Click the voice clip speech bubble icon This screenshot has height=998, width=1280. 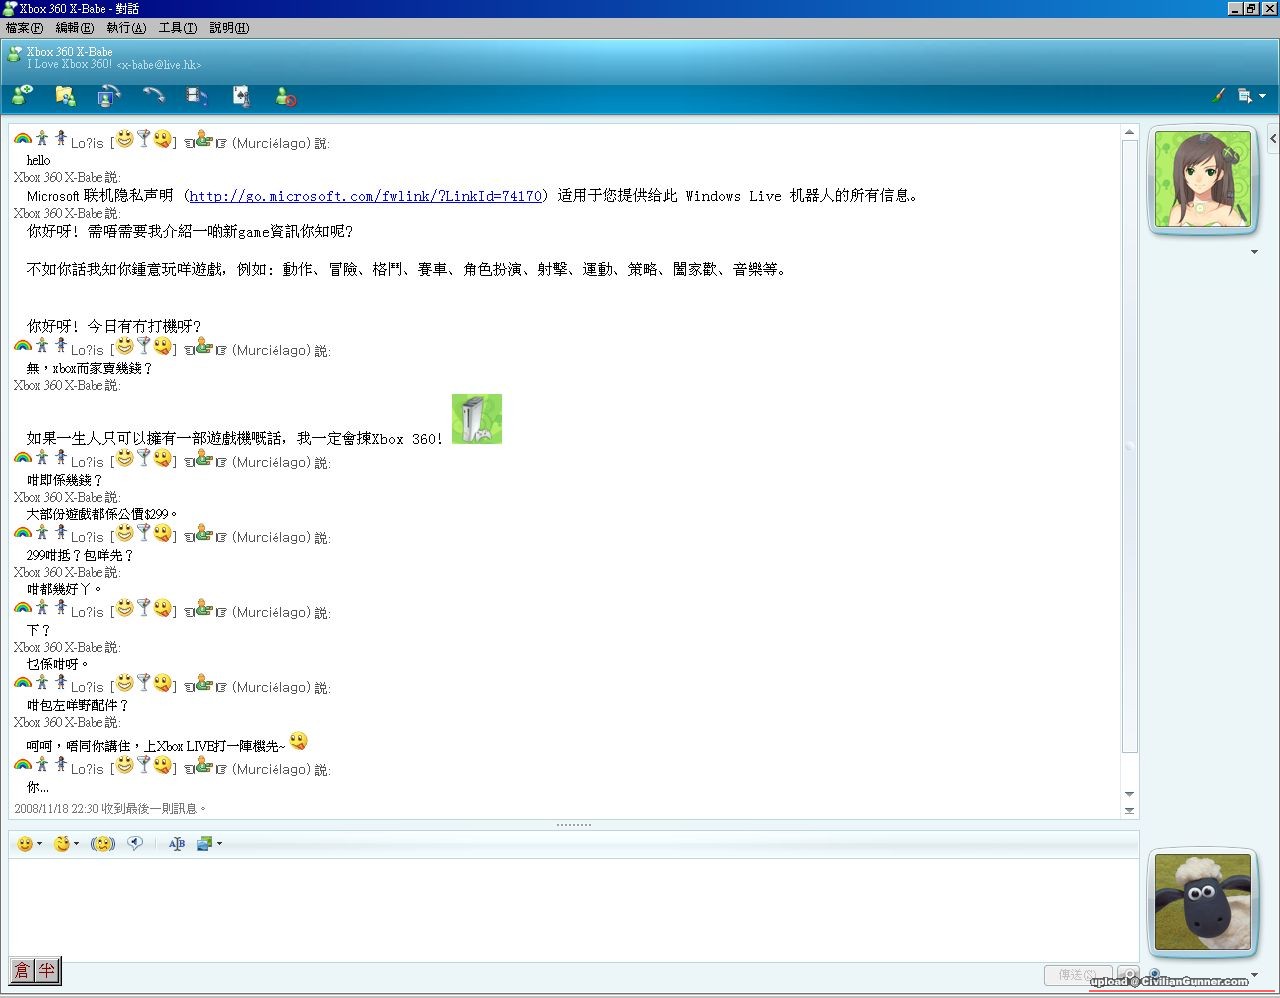pyautogui.click(x=135, y=843)
